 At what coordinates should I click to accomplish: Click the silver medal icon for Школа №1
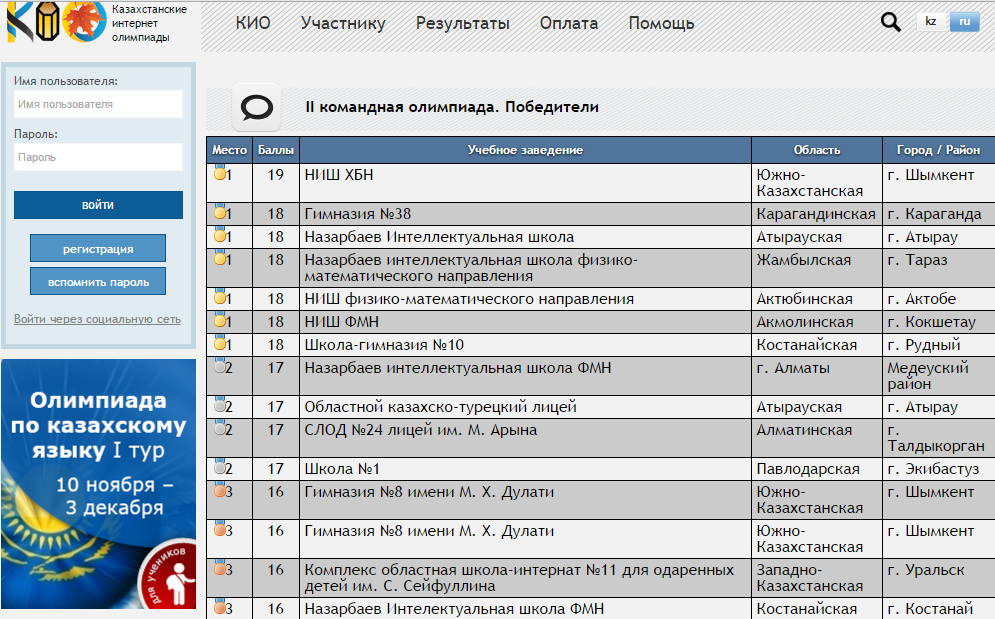click(220, 468)
